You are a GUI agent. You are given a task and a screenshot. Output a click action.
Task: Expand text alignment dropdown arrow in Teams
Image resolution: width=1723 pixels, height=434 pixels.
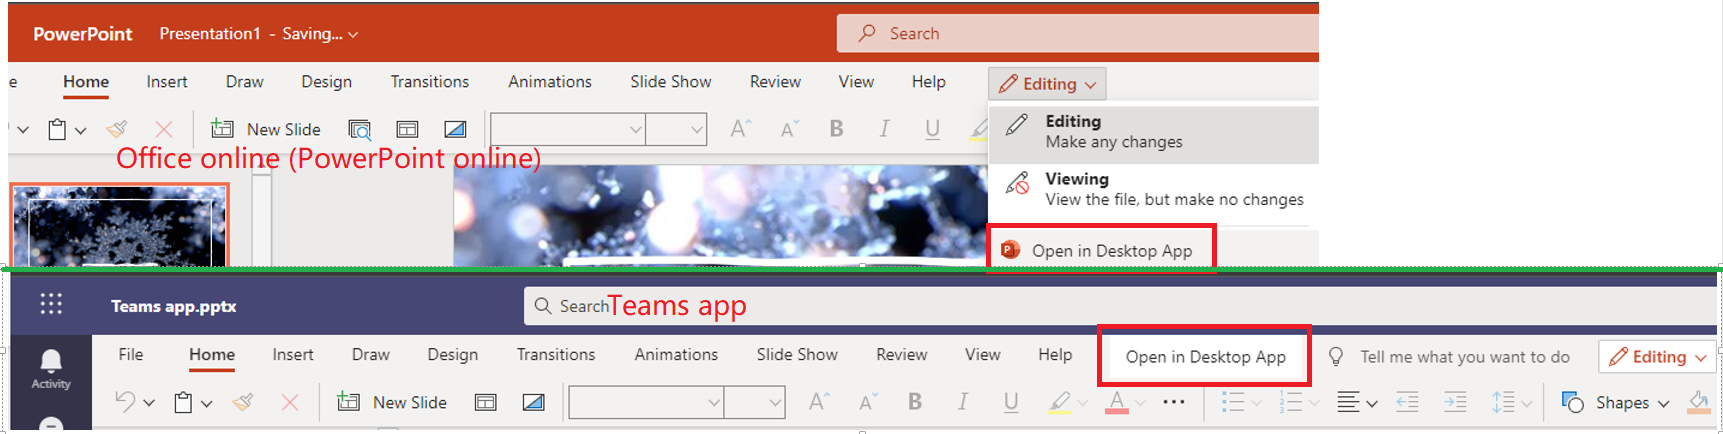click(1372, 403)
